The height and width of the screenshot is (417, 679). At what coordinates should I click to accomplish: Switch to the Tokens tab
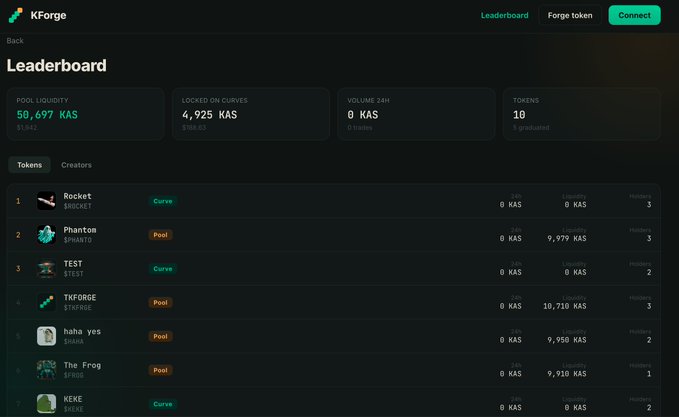[x=29, y=165]
